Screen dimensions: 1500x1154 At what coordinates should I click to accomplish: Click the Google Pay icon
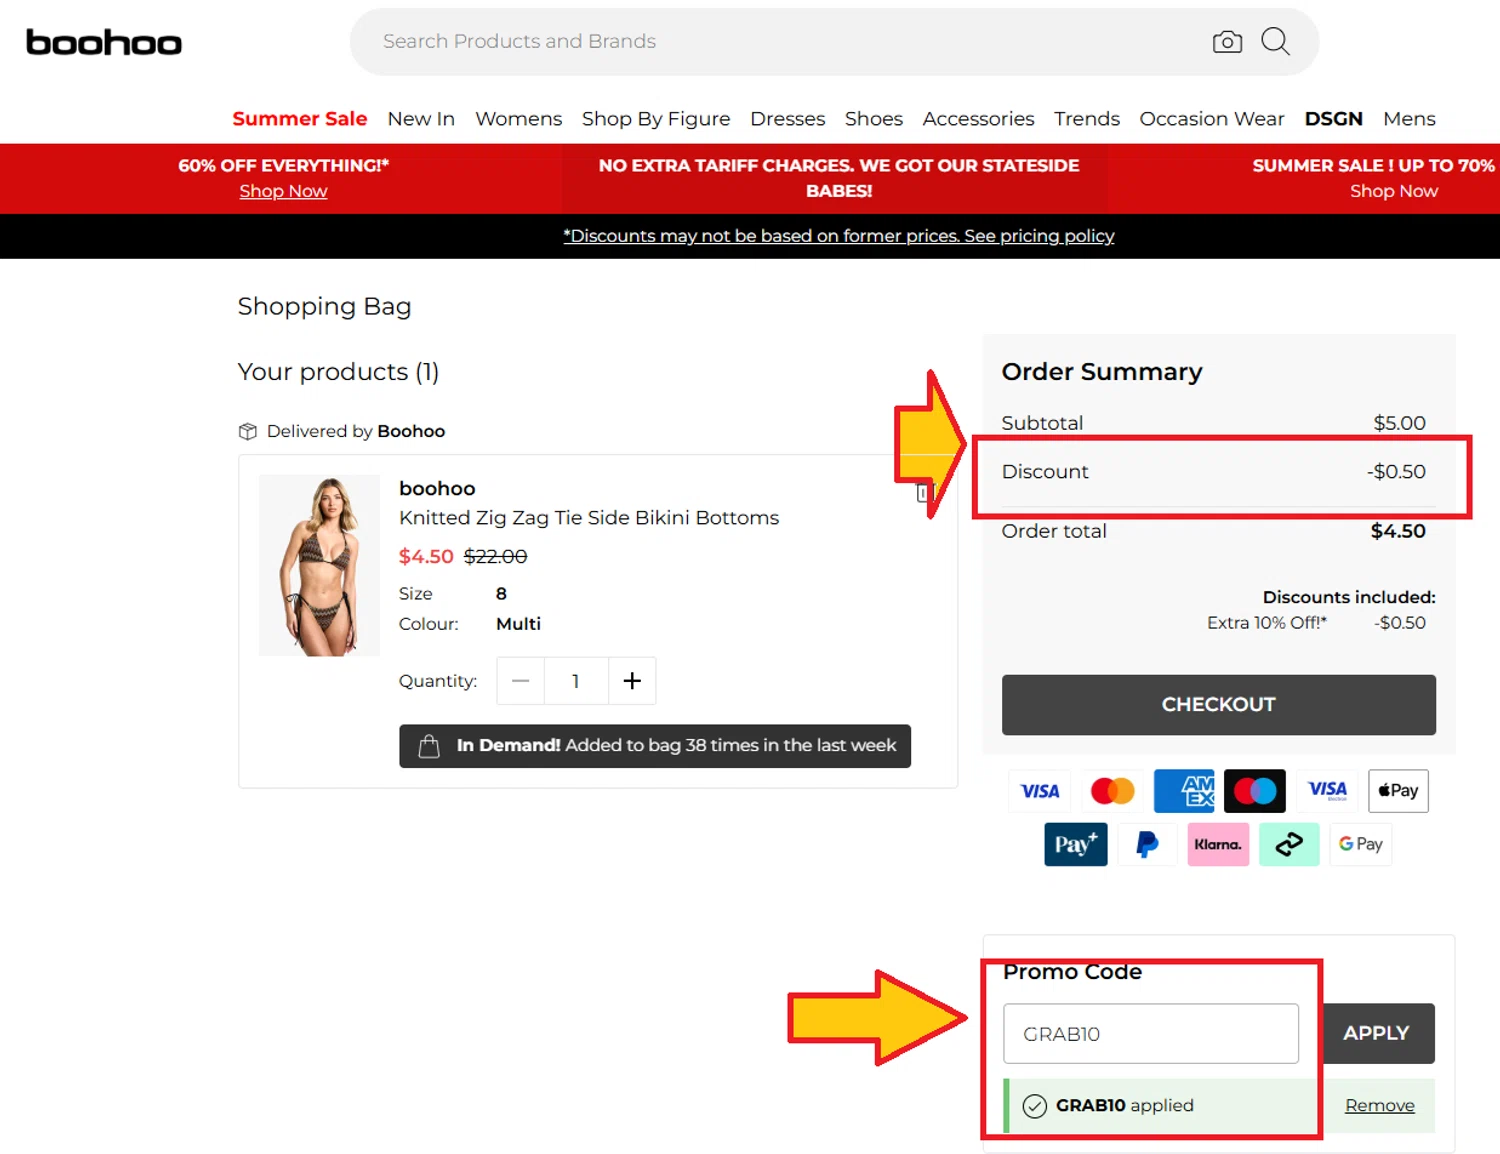pos(1361,845)
